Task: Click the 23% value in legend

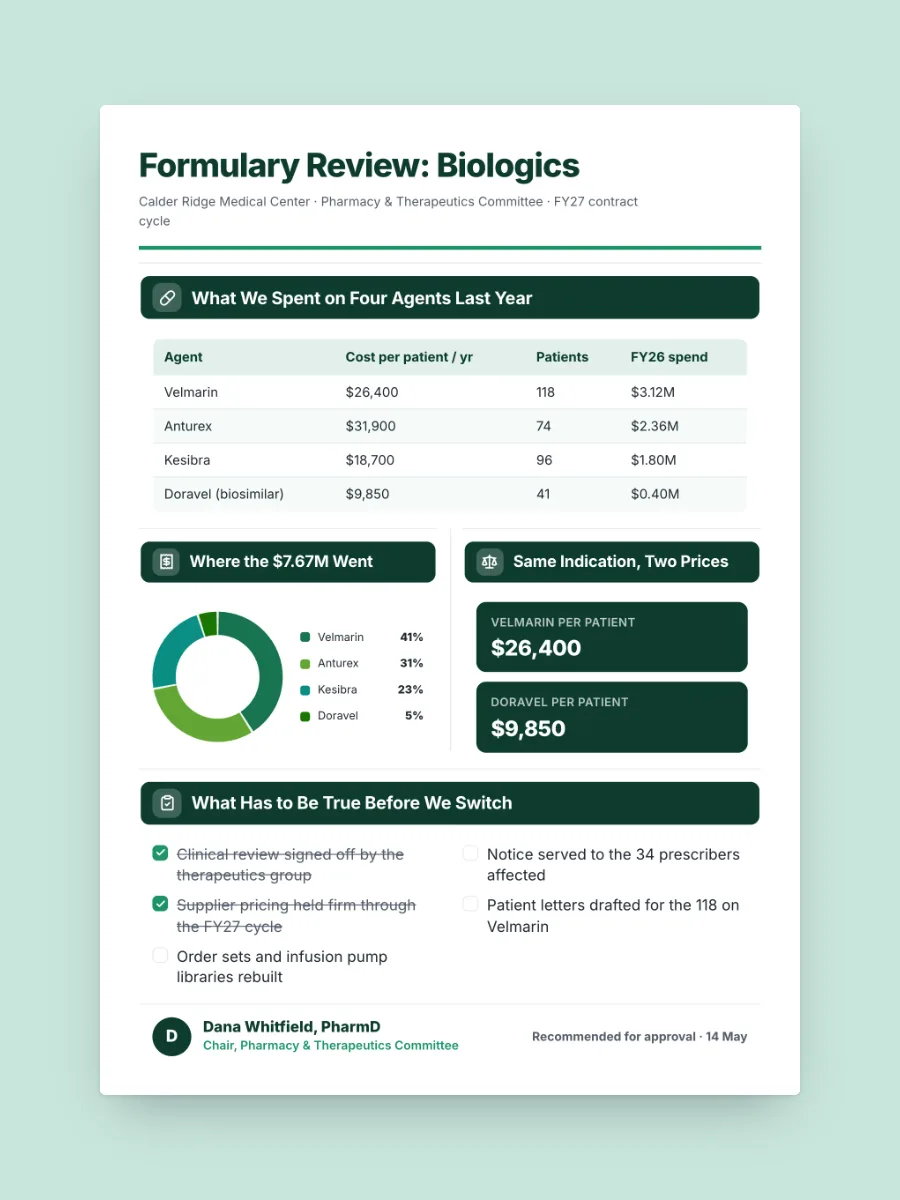Action: coord(411,689)
